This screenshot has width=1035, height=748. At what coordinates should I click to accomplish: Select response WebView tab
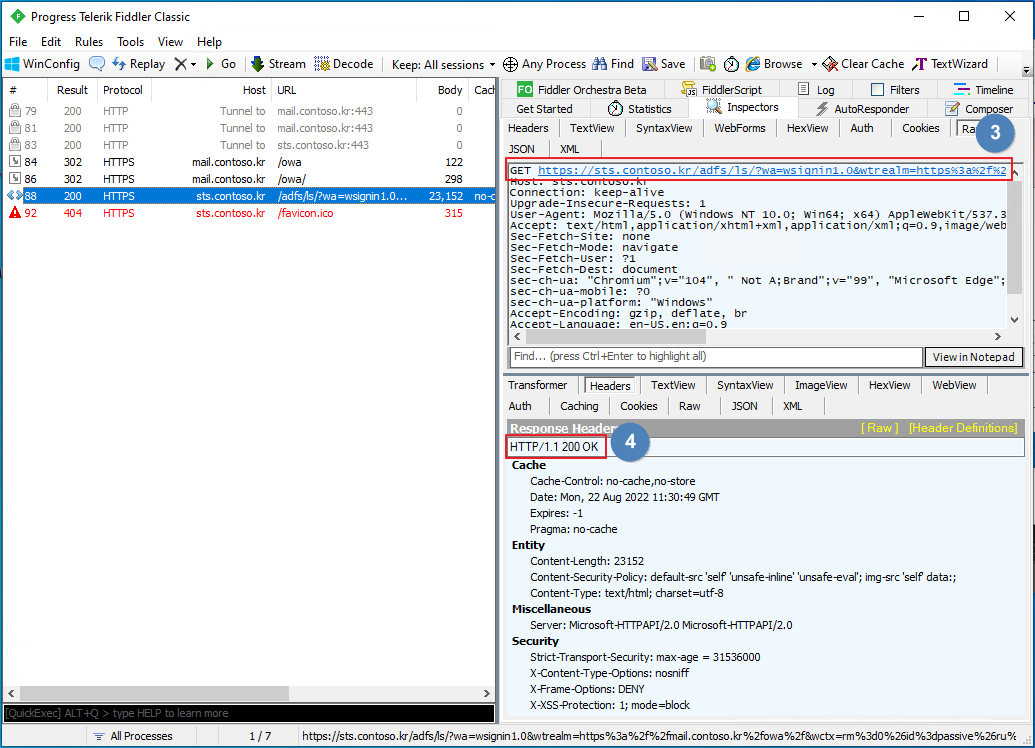(x=954, y=385)
